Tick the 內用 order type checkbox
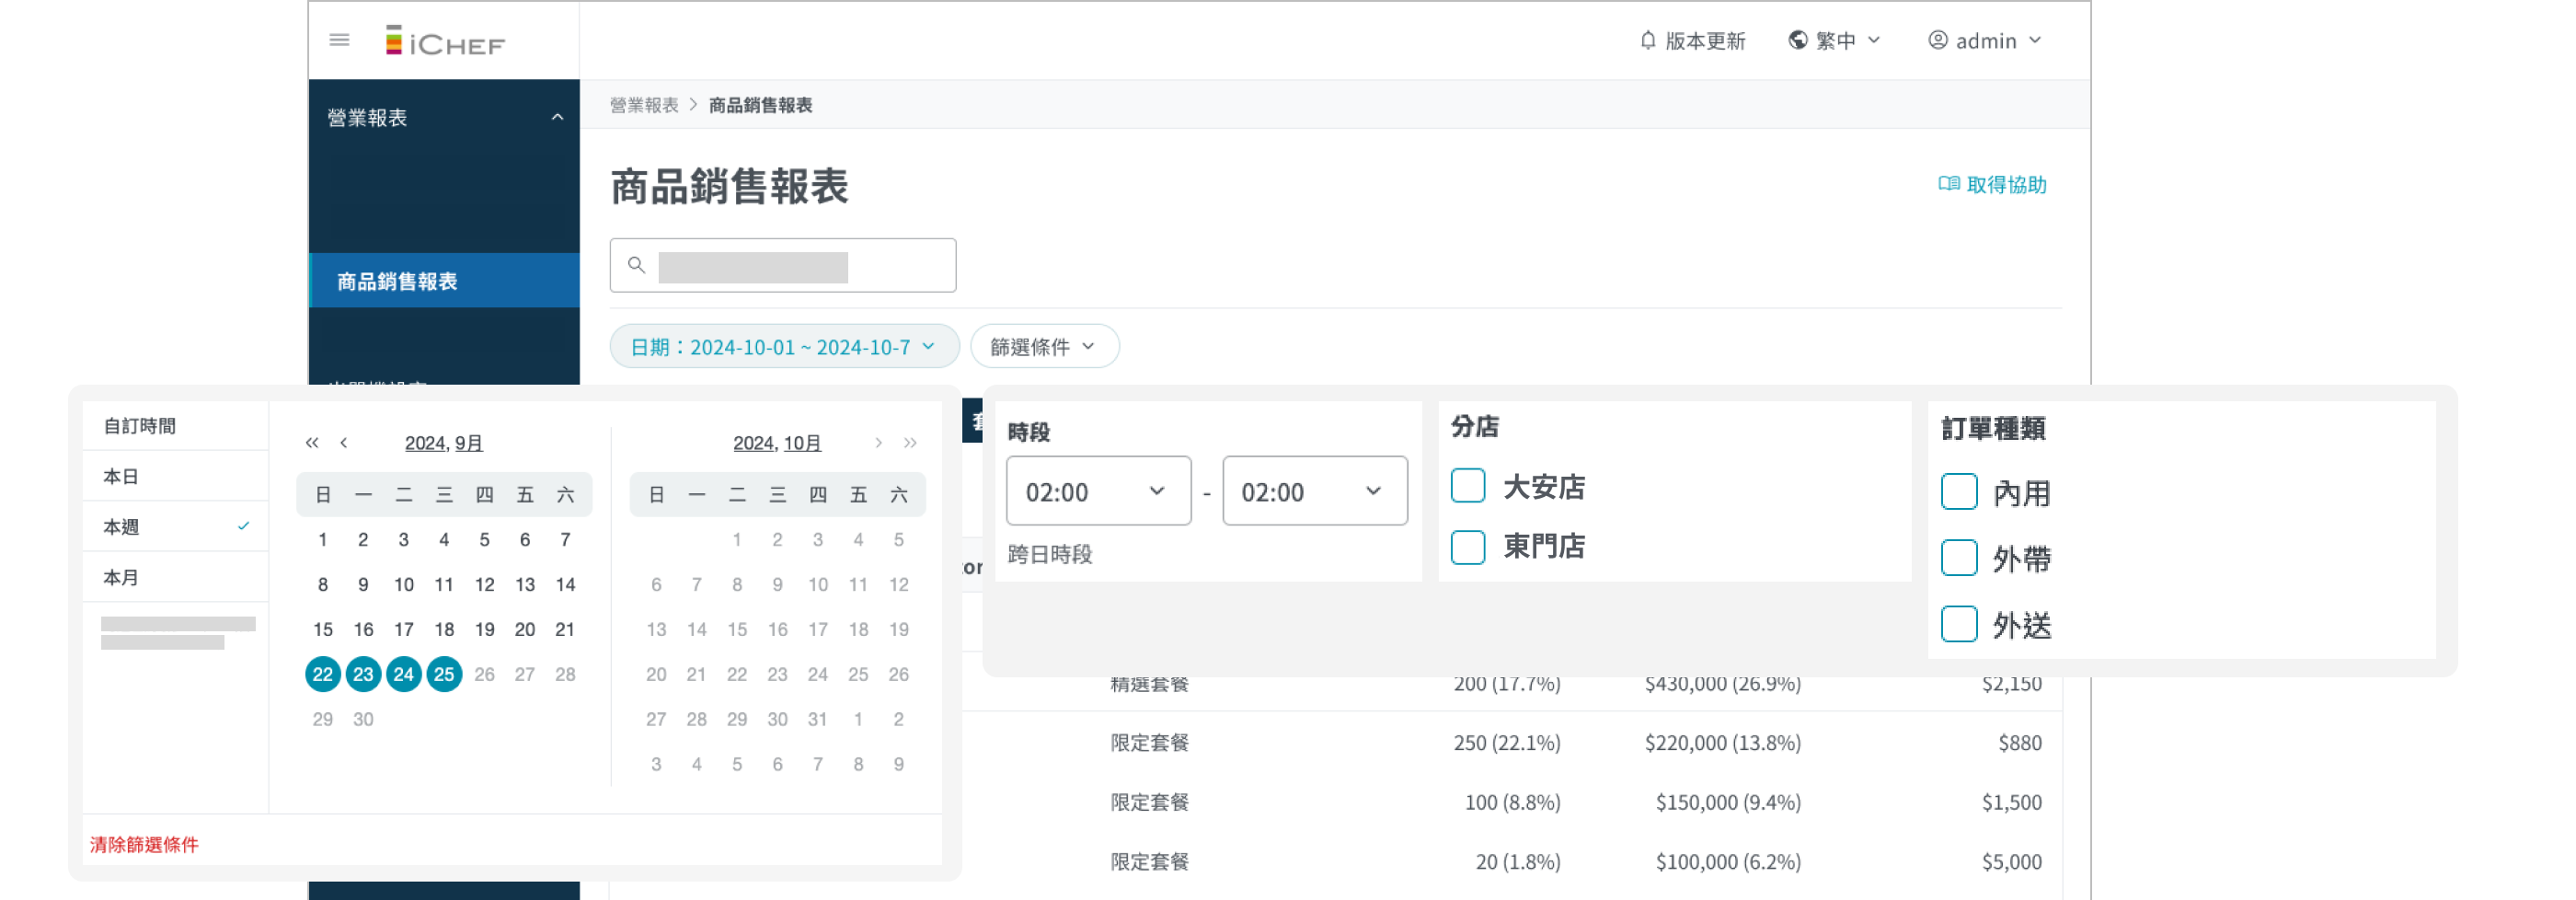2576x900 pixels. (x=1958, y=492)
